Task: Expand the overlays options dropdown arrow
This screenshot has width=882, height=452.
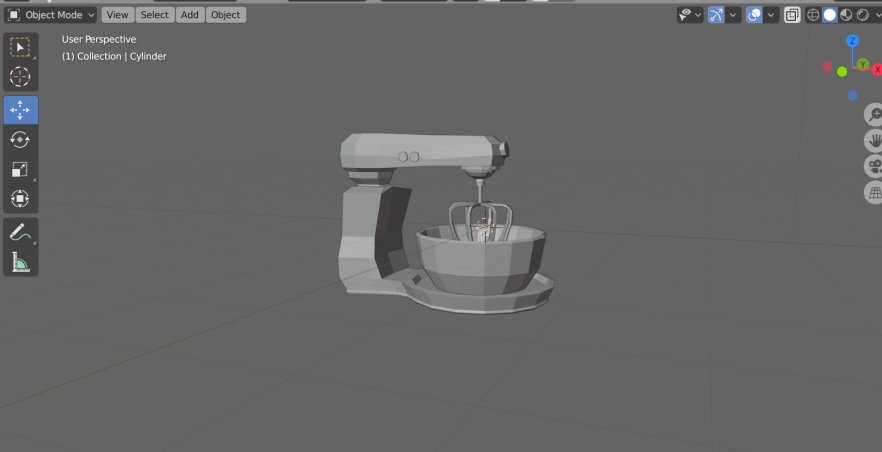Action: pos(771,15)
